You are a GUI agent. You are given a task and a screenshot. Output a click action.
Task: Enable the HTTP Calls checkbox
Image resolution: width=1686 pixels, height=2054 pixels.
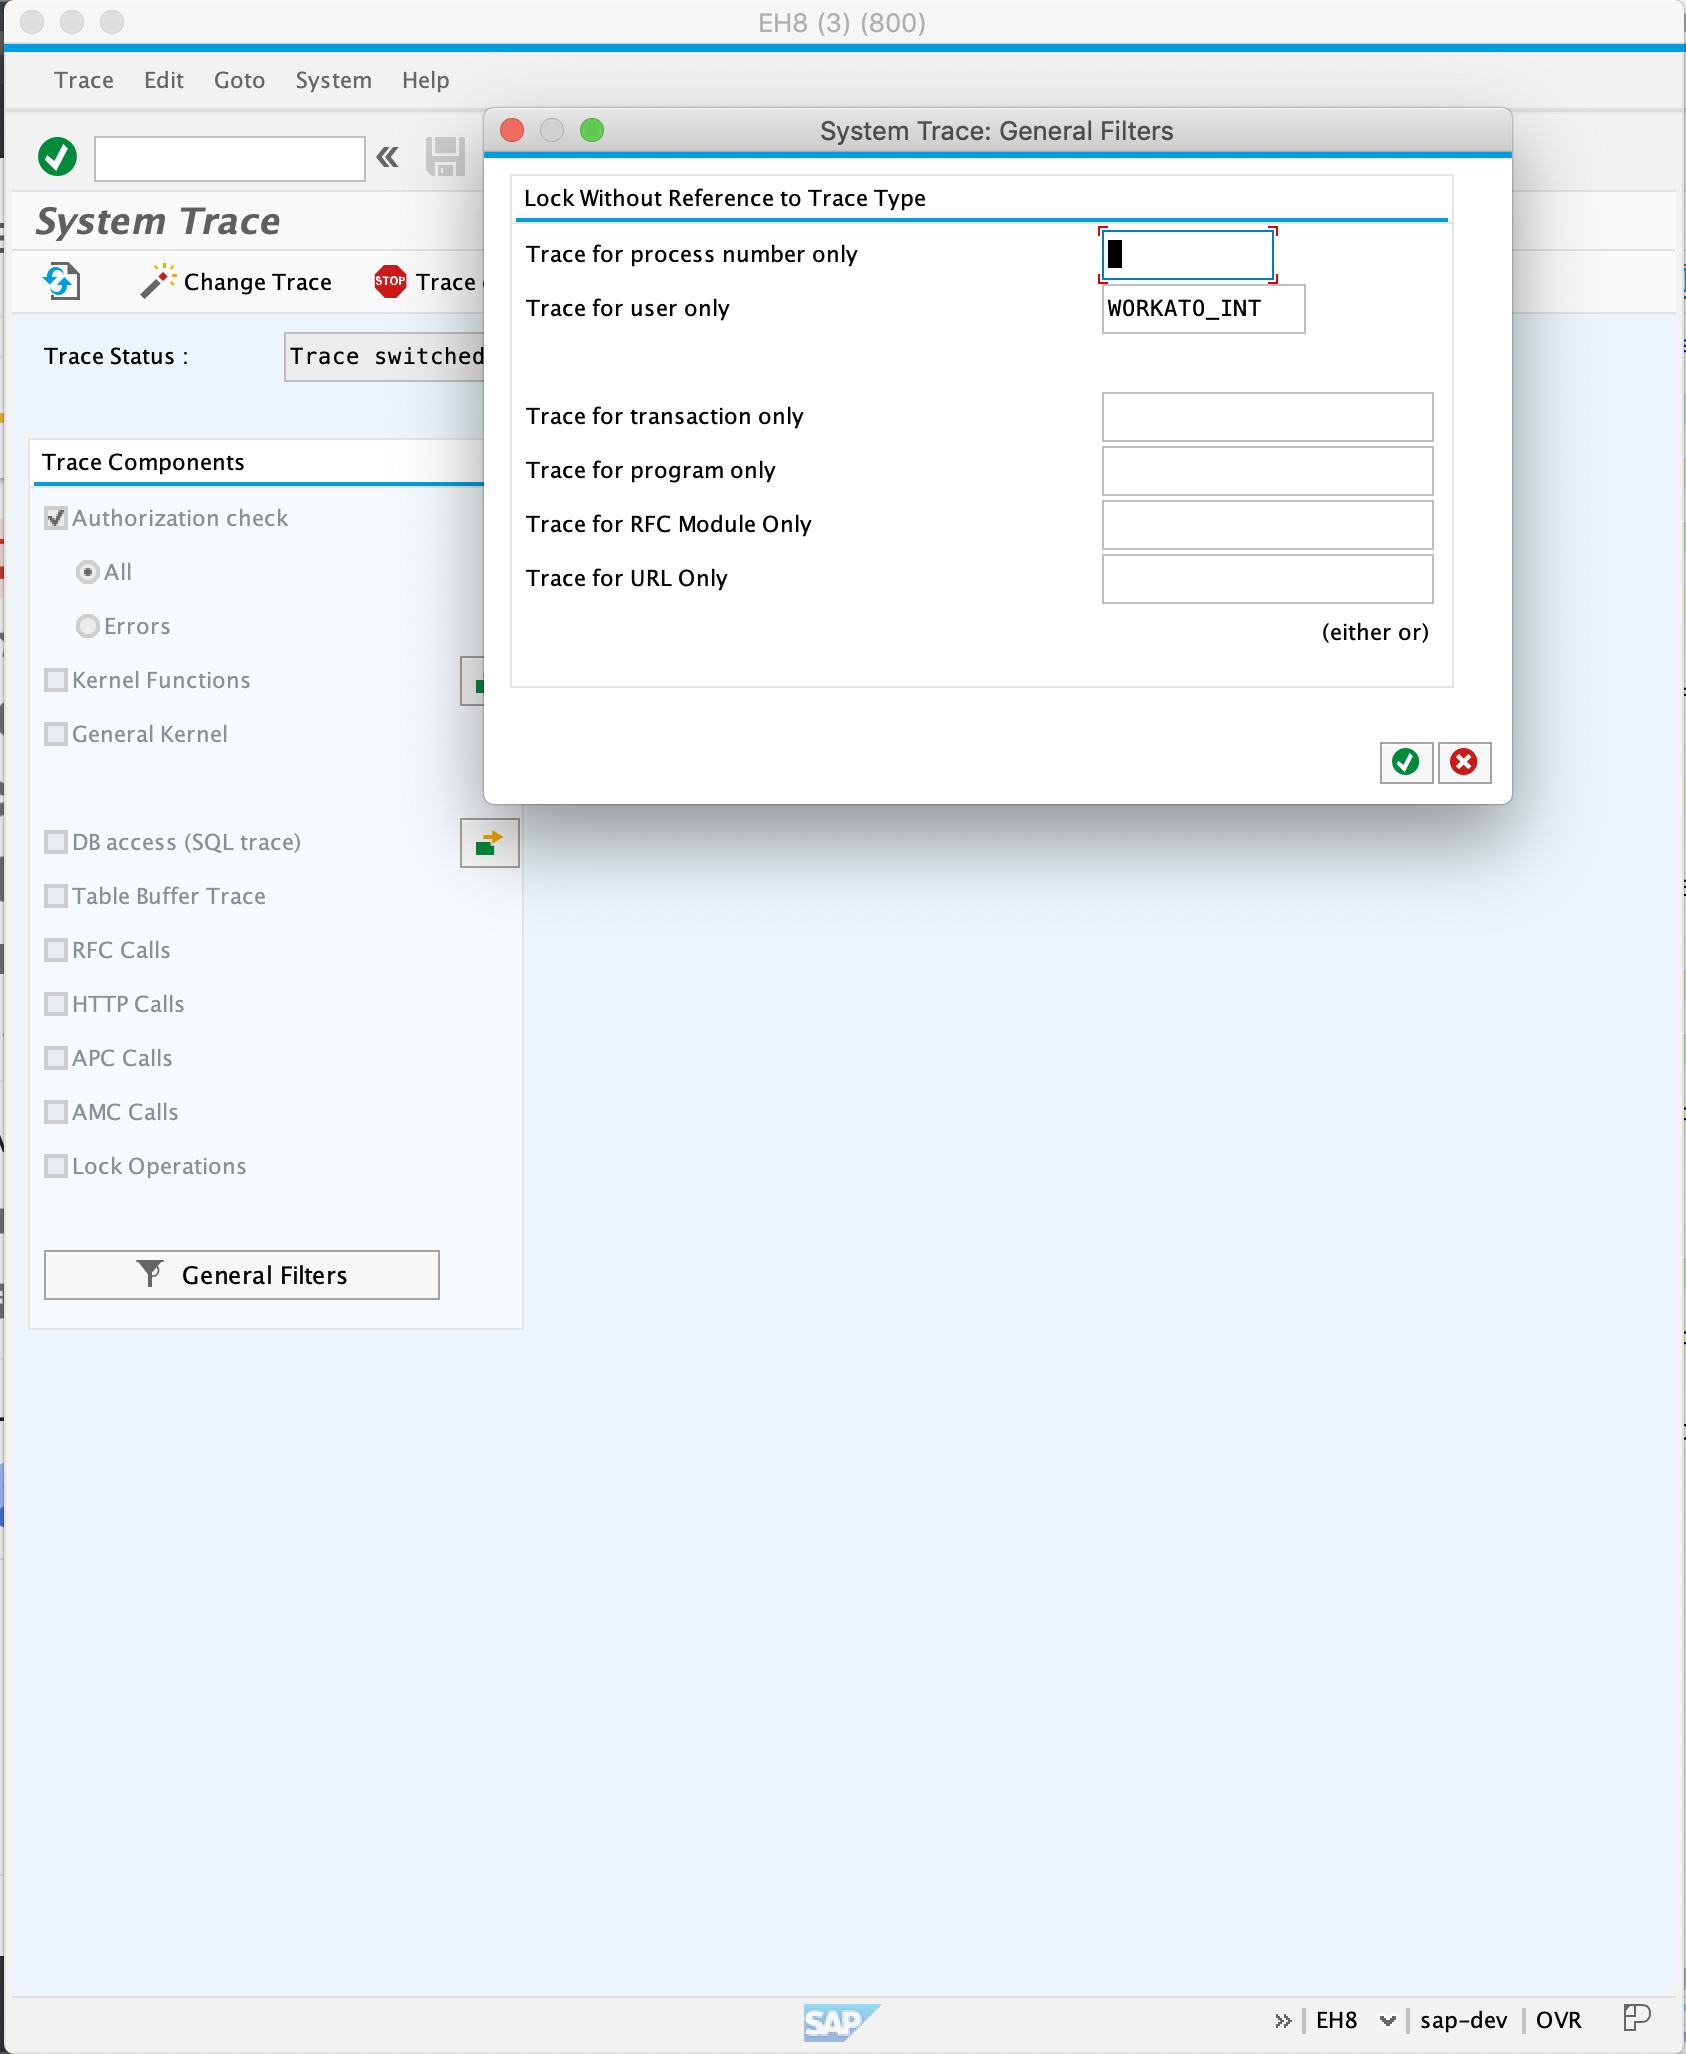point(56,1004)
